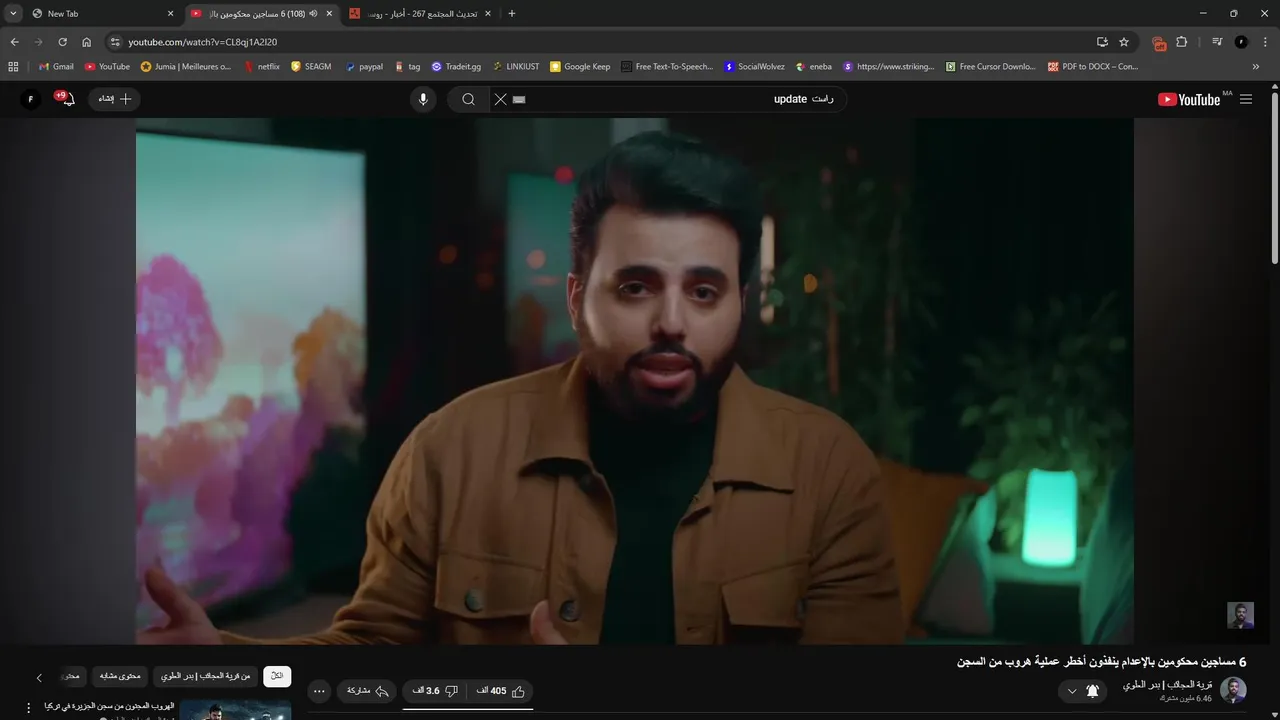The height and width of the screenshot is (720, 1280).
Task: Click the video player area
Action: pos(635,381)
